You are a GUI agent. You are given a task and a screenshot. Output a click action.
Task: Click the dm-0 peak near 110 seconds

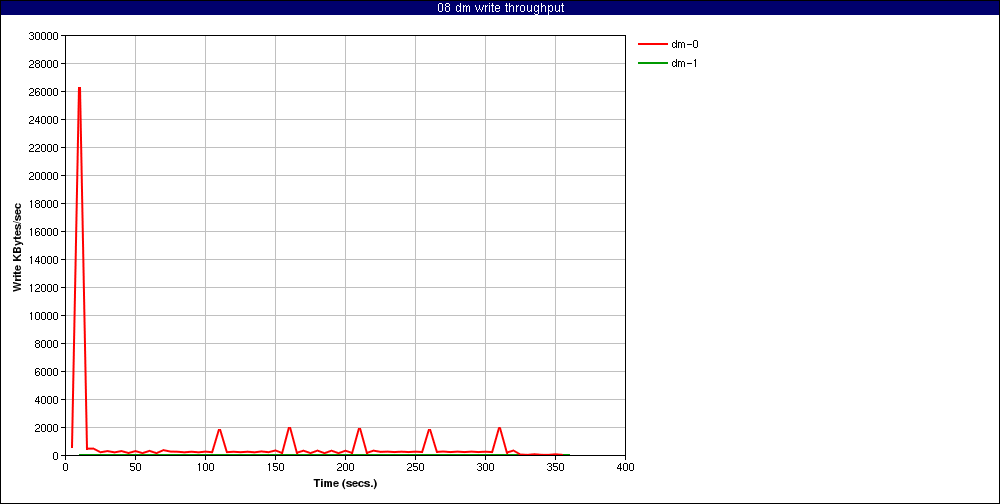[x=219, y=429]
